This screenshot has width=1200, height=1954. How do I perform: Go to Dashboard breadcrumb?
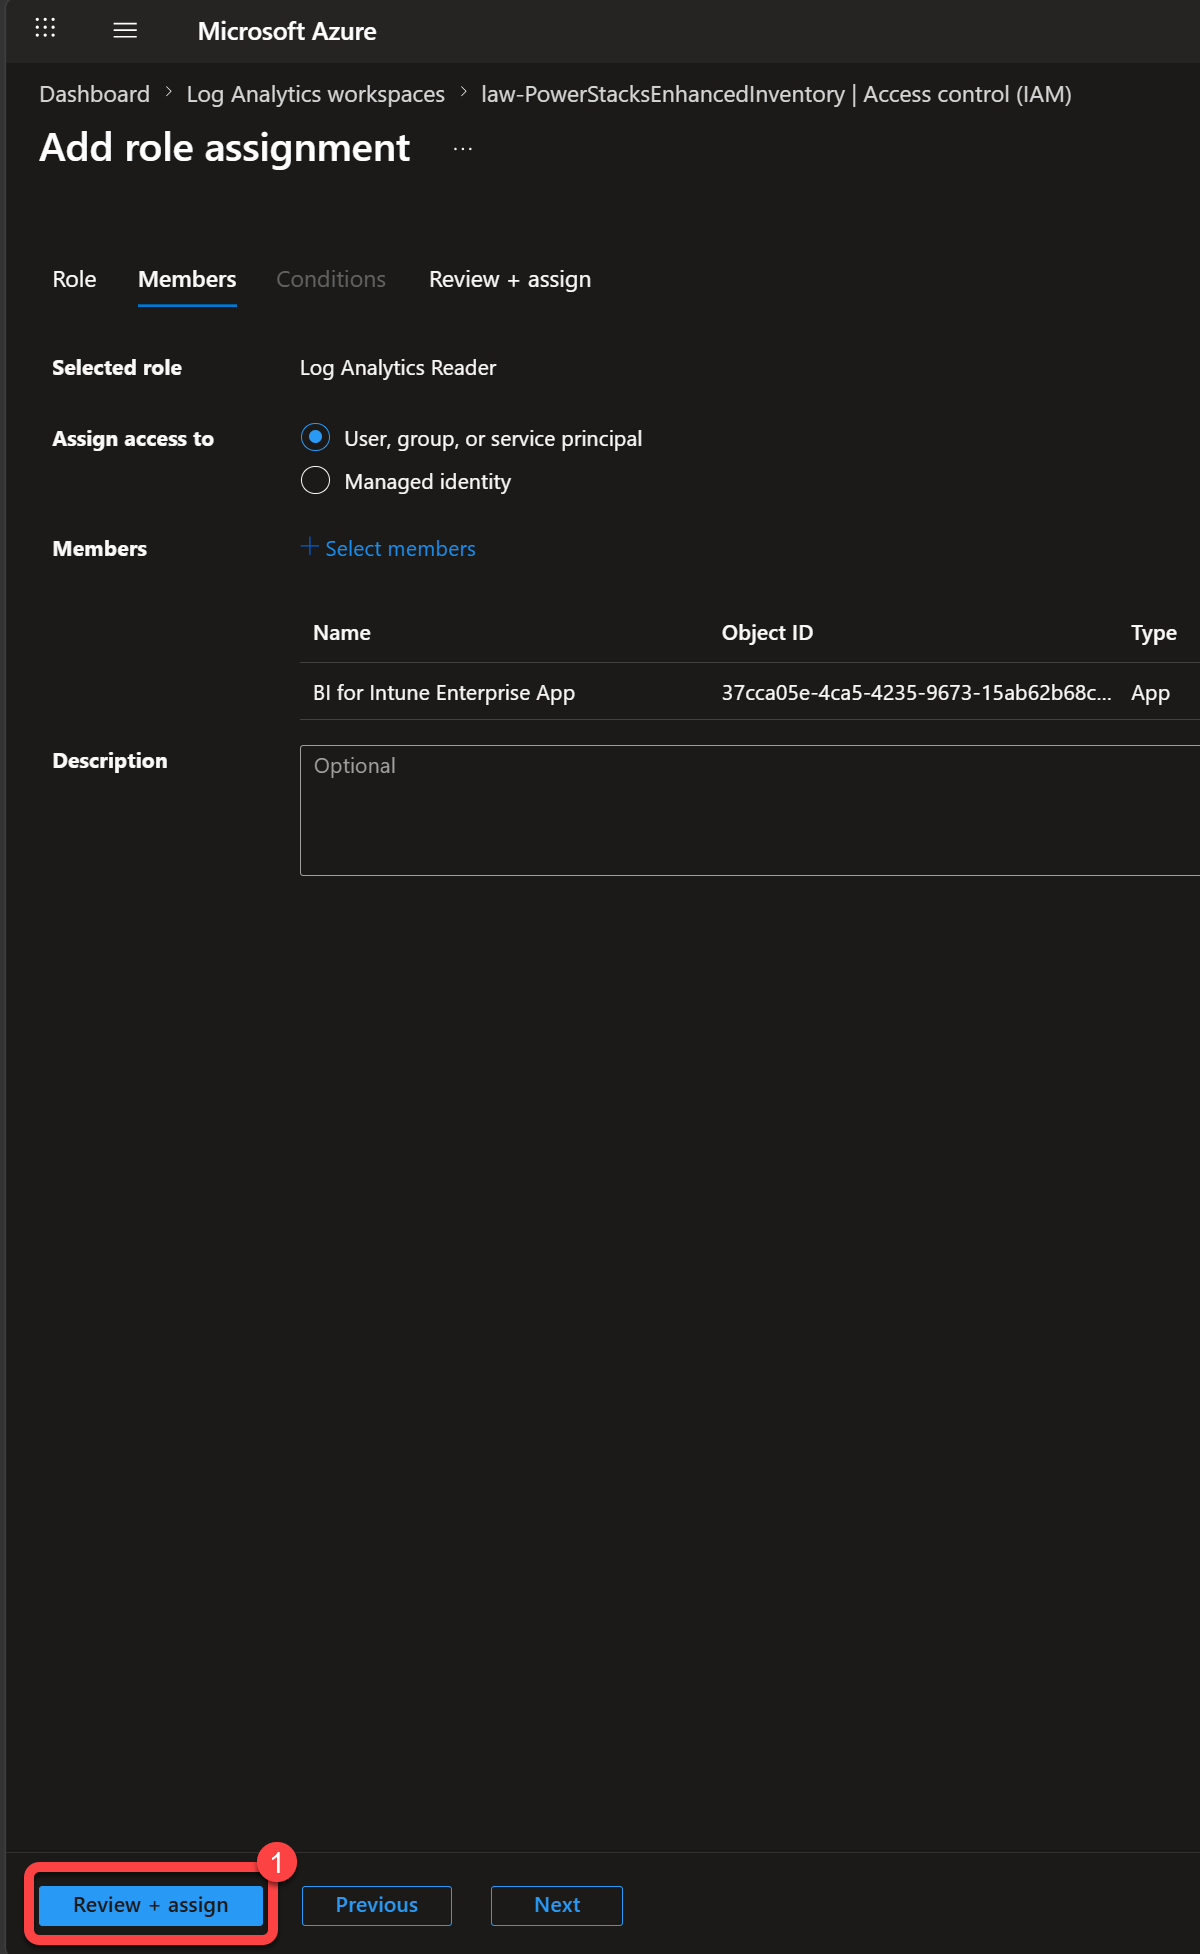(95, 94)
